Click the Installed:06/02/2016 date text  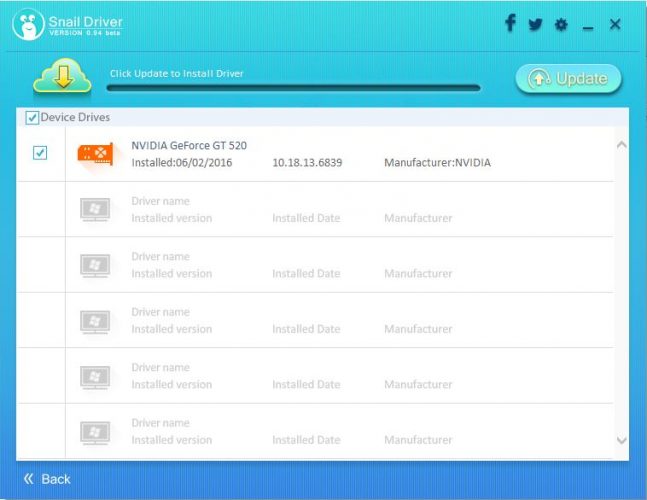182,163
